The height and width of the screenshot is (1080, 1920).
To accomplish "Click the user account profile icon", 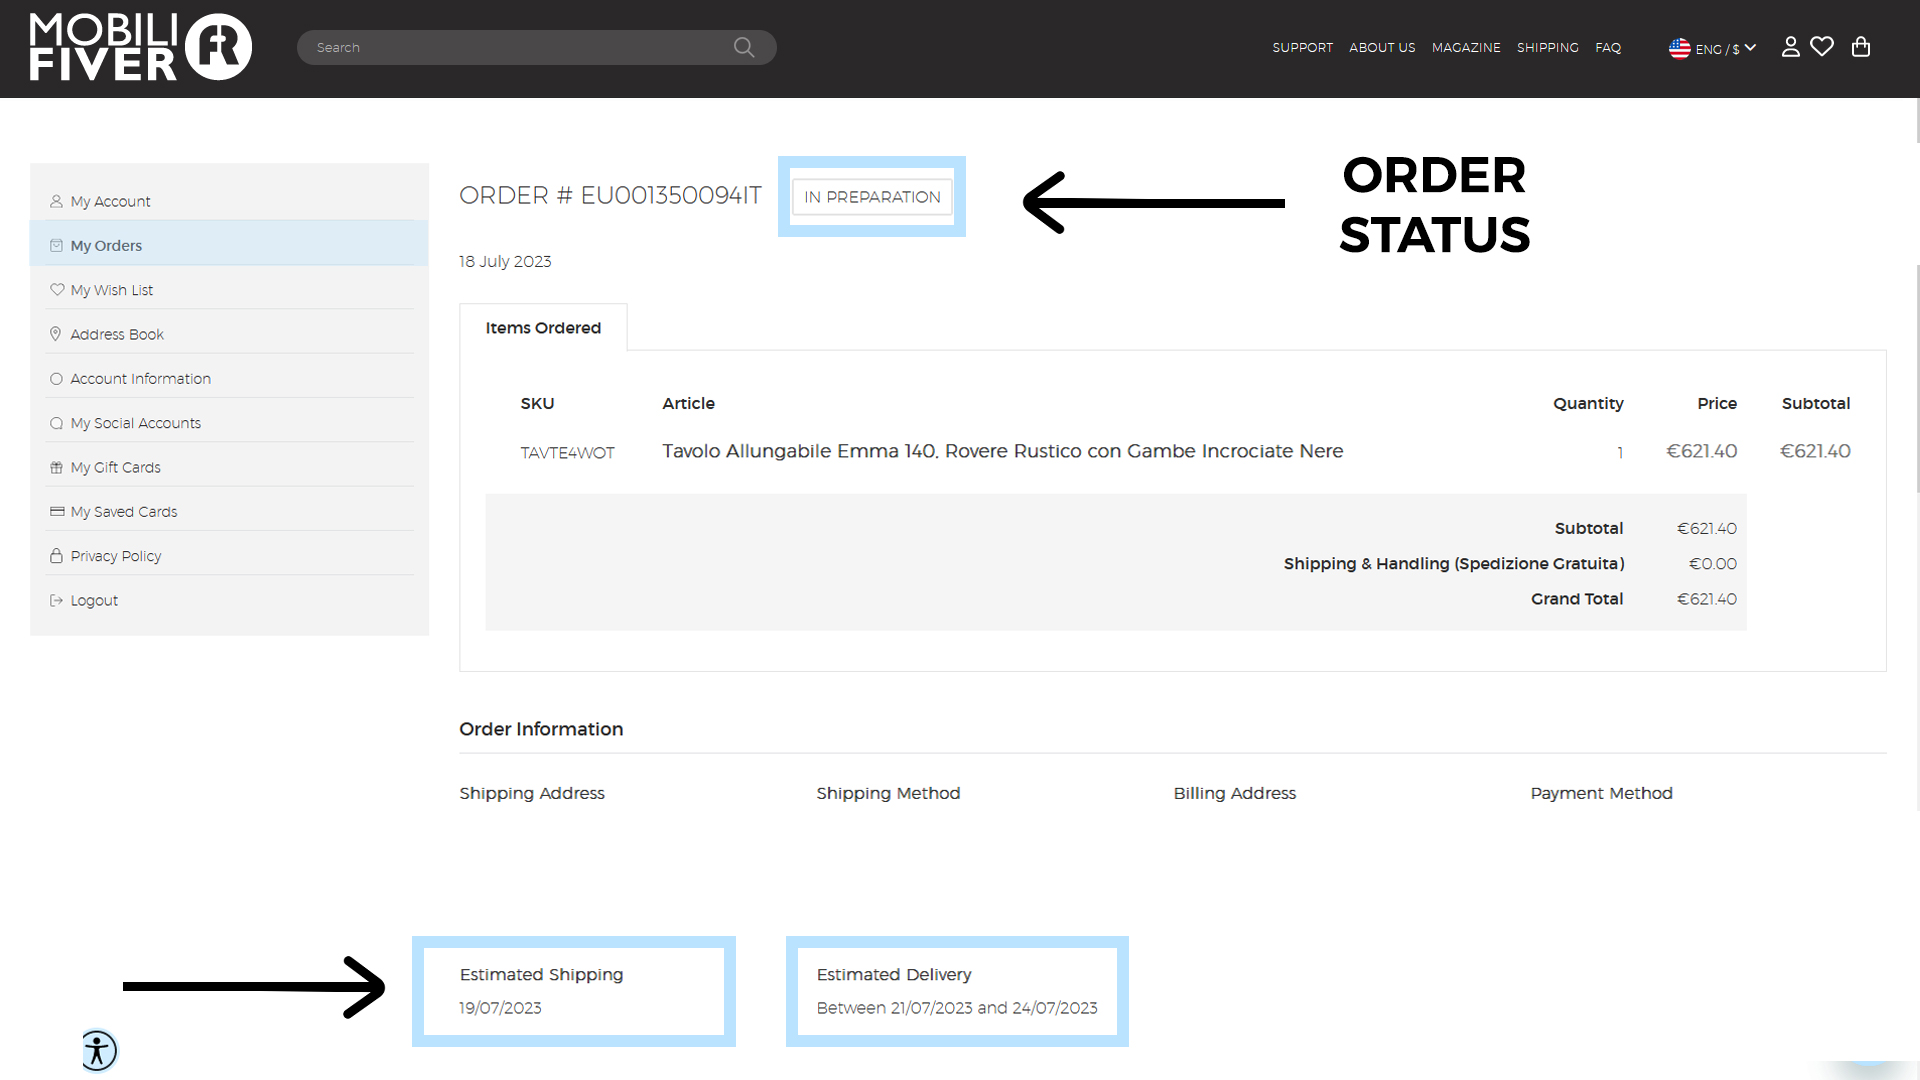I will tap(1791, 47).
